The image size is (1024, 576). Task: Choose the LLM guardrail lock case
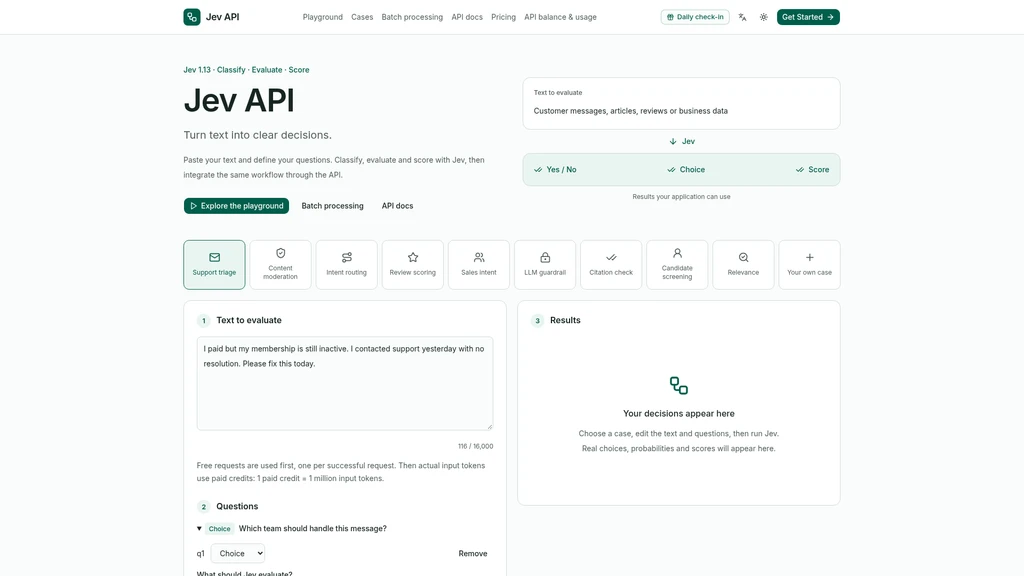545,264
